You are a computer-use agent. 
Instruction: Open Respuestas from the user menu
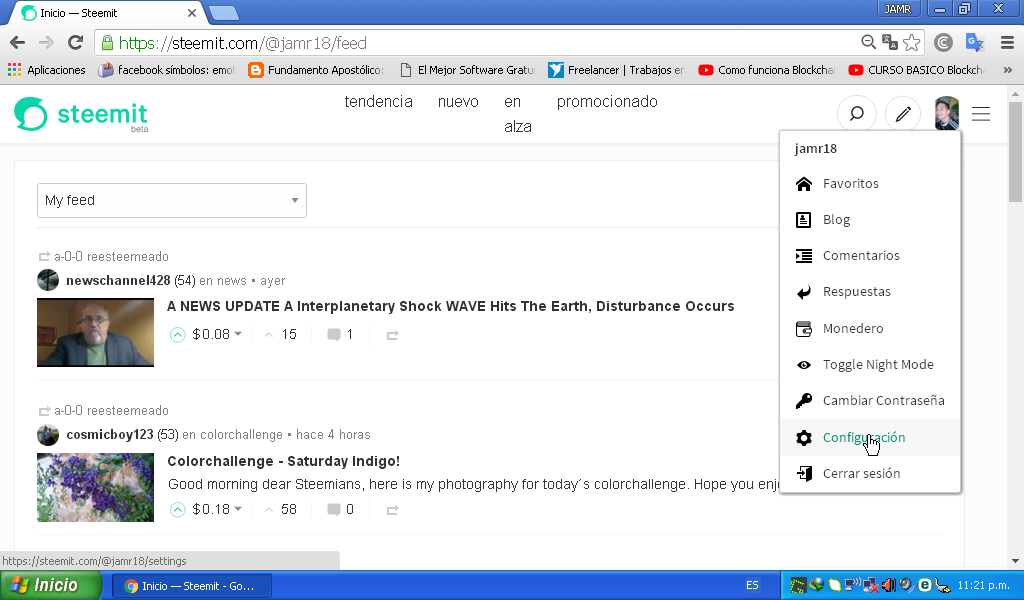pos(870,292)
